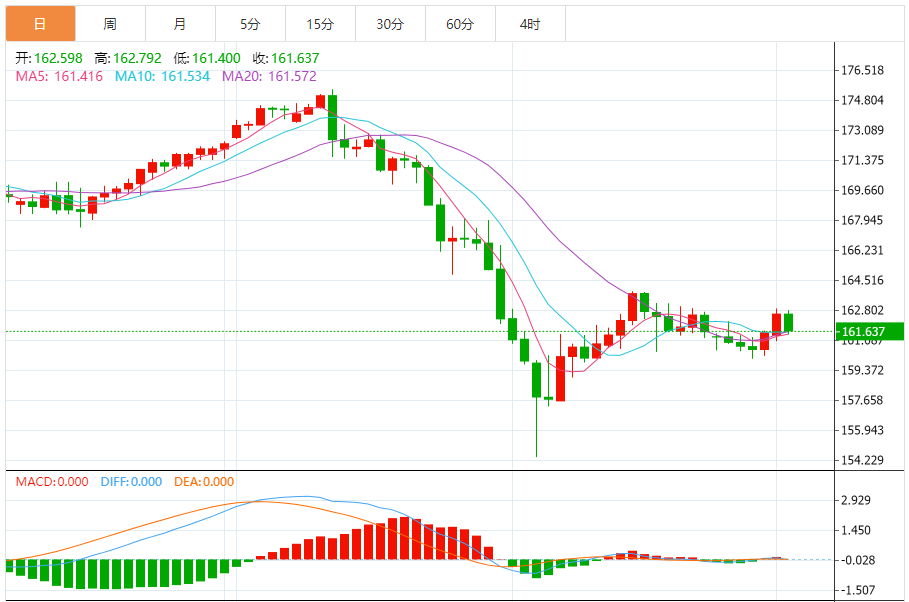Click the tallest red MACD histogram bar
This screenshot has height=602, width=909.
tap(405, 538)
